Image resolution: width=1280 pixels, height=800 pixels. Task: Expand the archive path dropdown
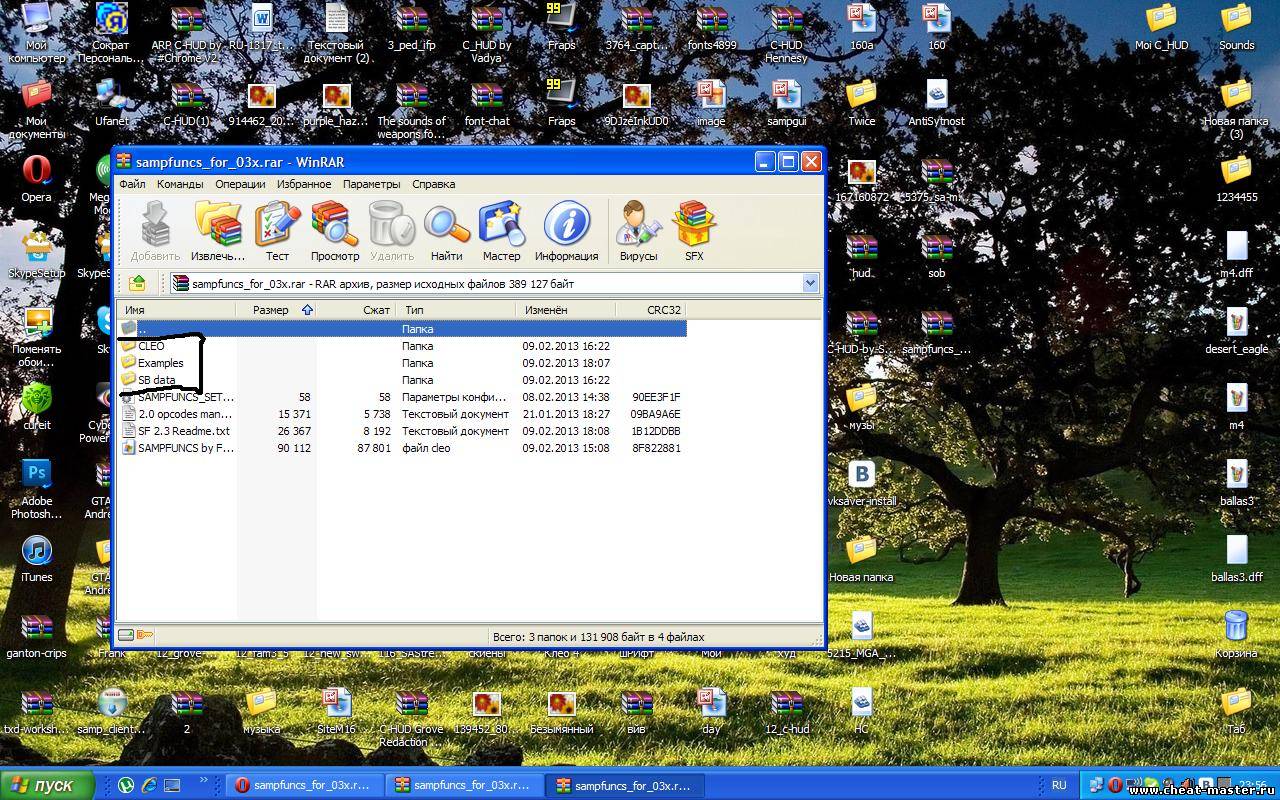810,283
